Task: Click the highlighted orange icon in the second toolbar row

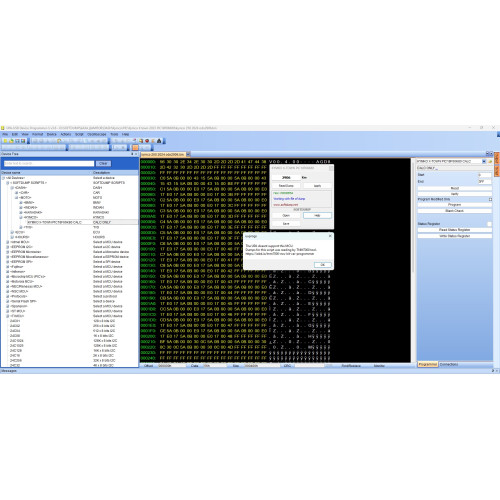Action: pyautogui.click(x=135, y=147)
